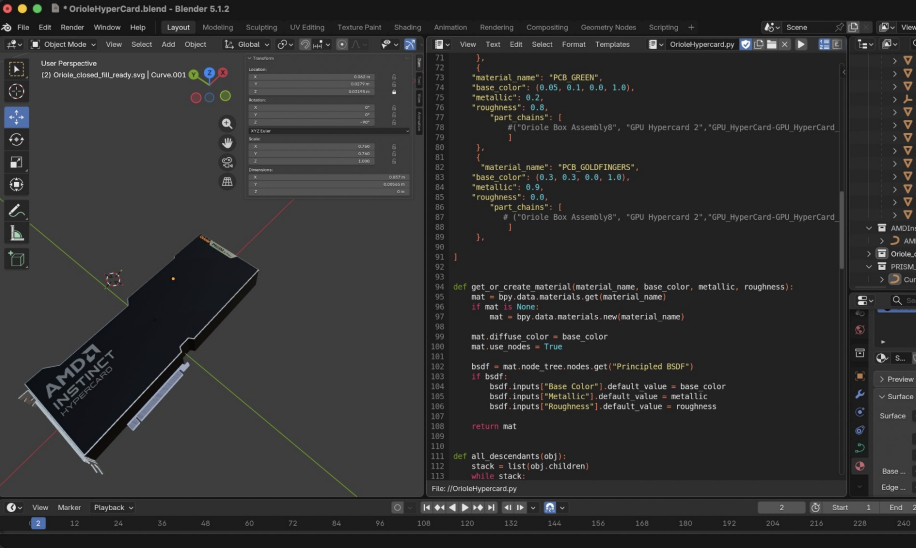Viewport: 916px width, 548px height.
Task: Select the Add Cube tool
Action: point(16,259)
